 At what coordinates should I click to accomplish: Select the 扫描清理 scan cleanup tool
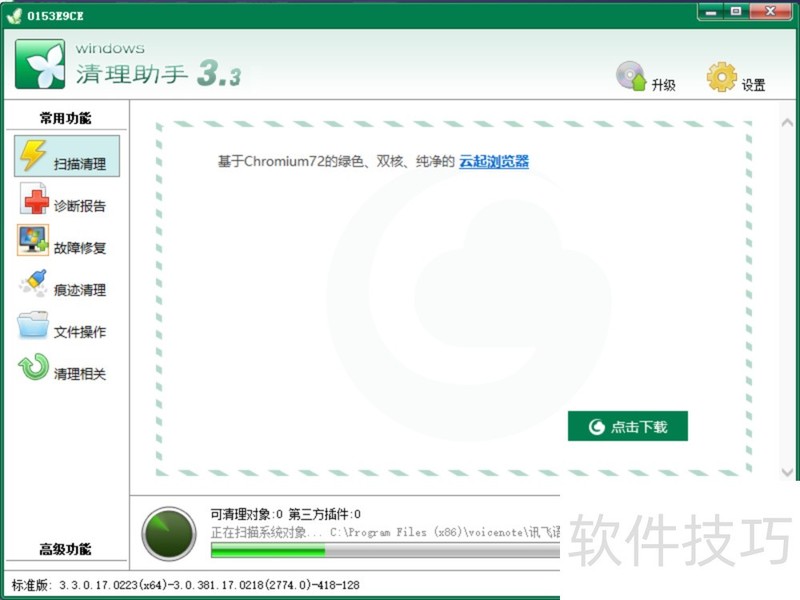(x=66, y=156)
